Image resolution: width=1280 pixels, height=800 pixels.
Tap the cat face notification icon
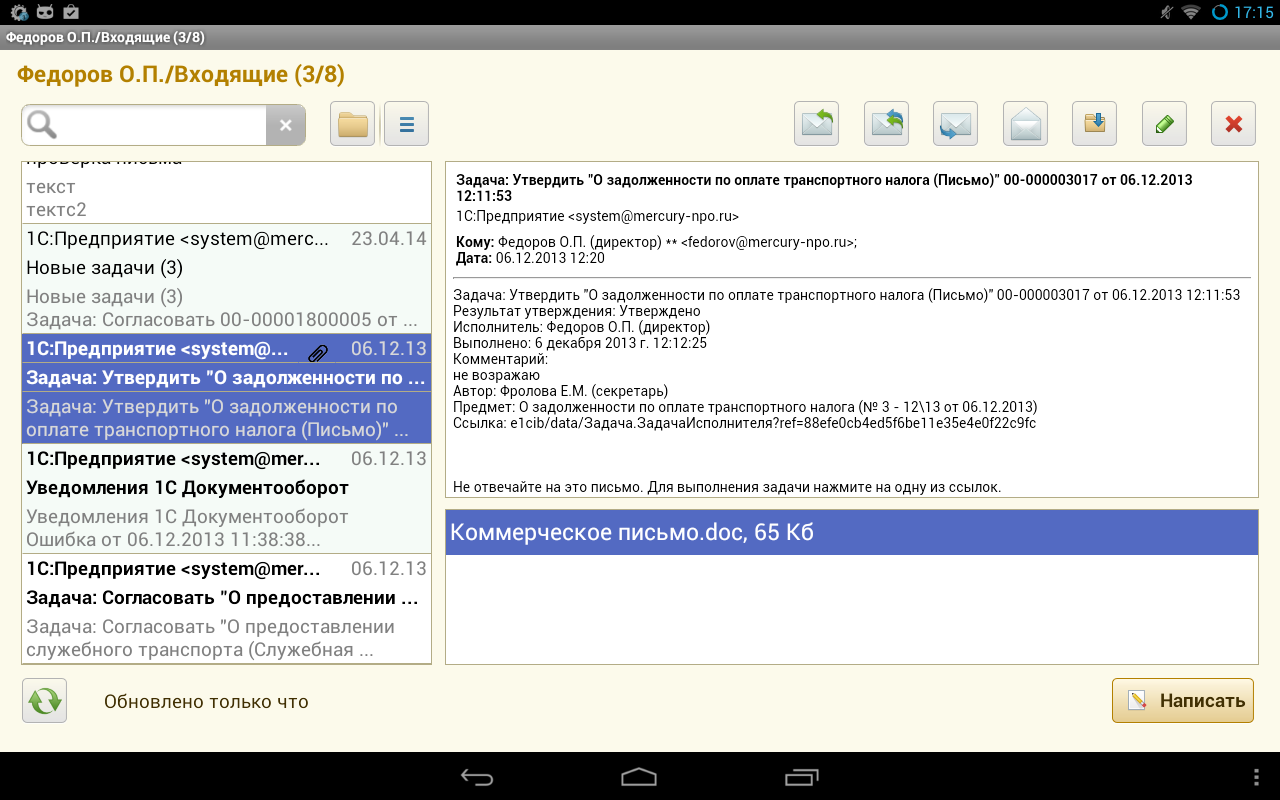(x=45, y=12)
